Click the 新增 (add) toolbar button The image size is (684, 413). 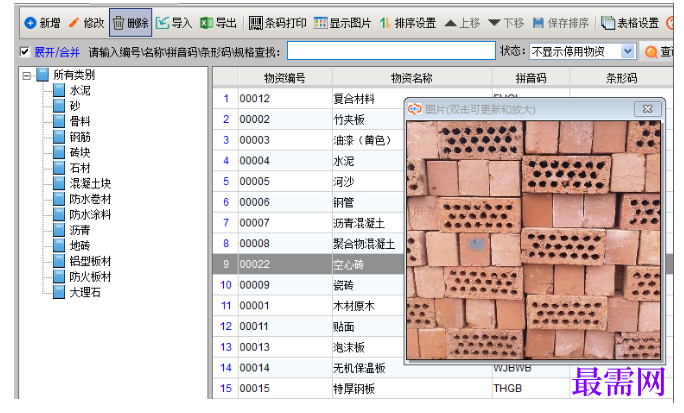pos(42,23)
